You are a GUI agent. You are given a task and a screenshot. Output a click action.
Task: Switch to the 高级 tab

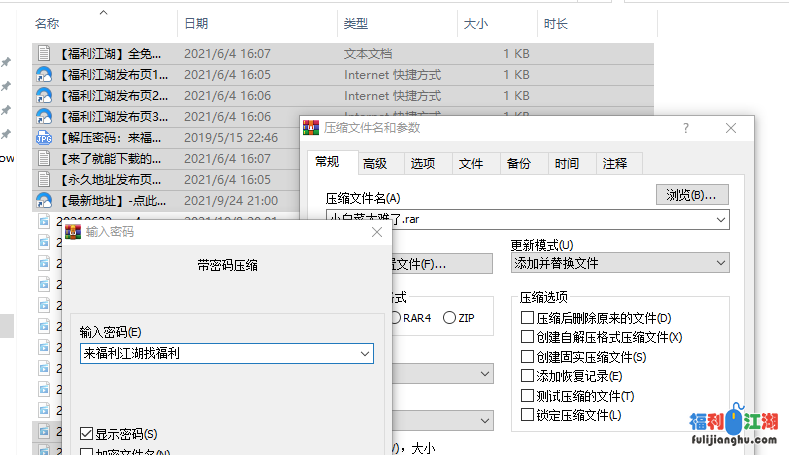(375, 164)
